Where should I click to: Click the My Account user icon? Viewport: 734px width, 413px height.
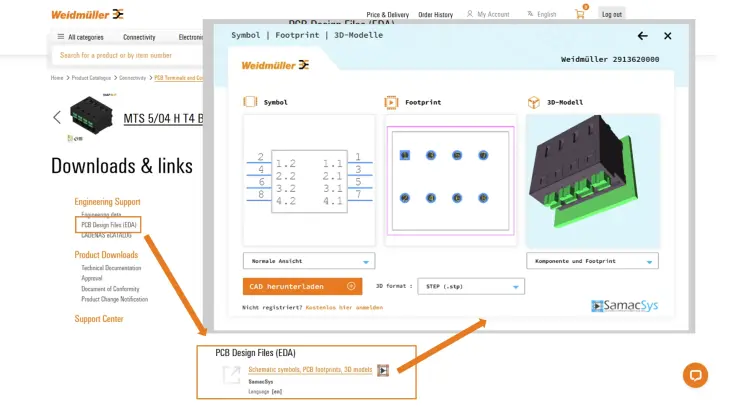(469, 15)
